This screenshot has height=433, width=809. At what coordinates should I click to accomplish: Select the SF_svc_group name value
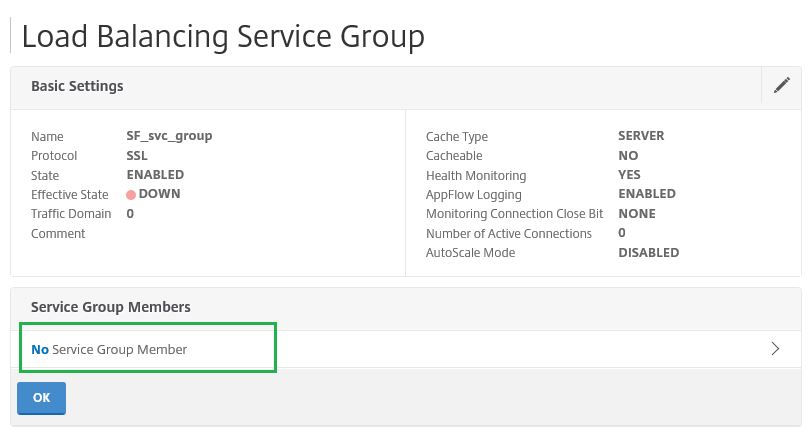[x=169, y=136]
